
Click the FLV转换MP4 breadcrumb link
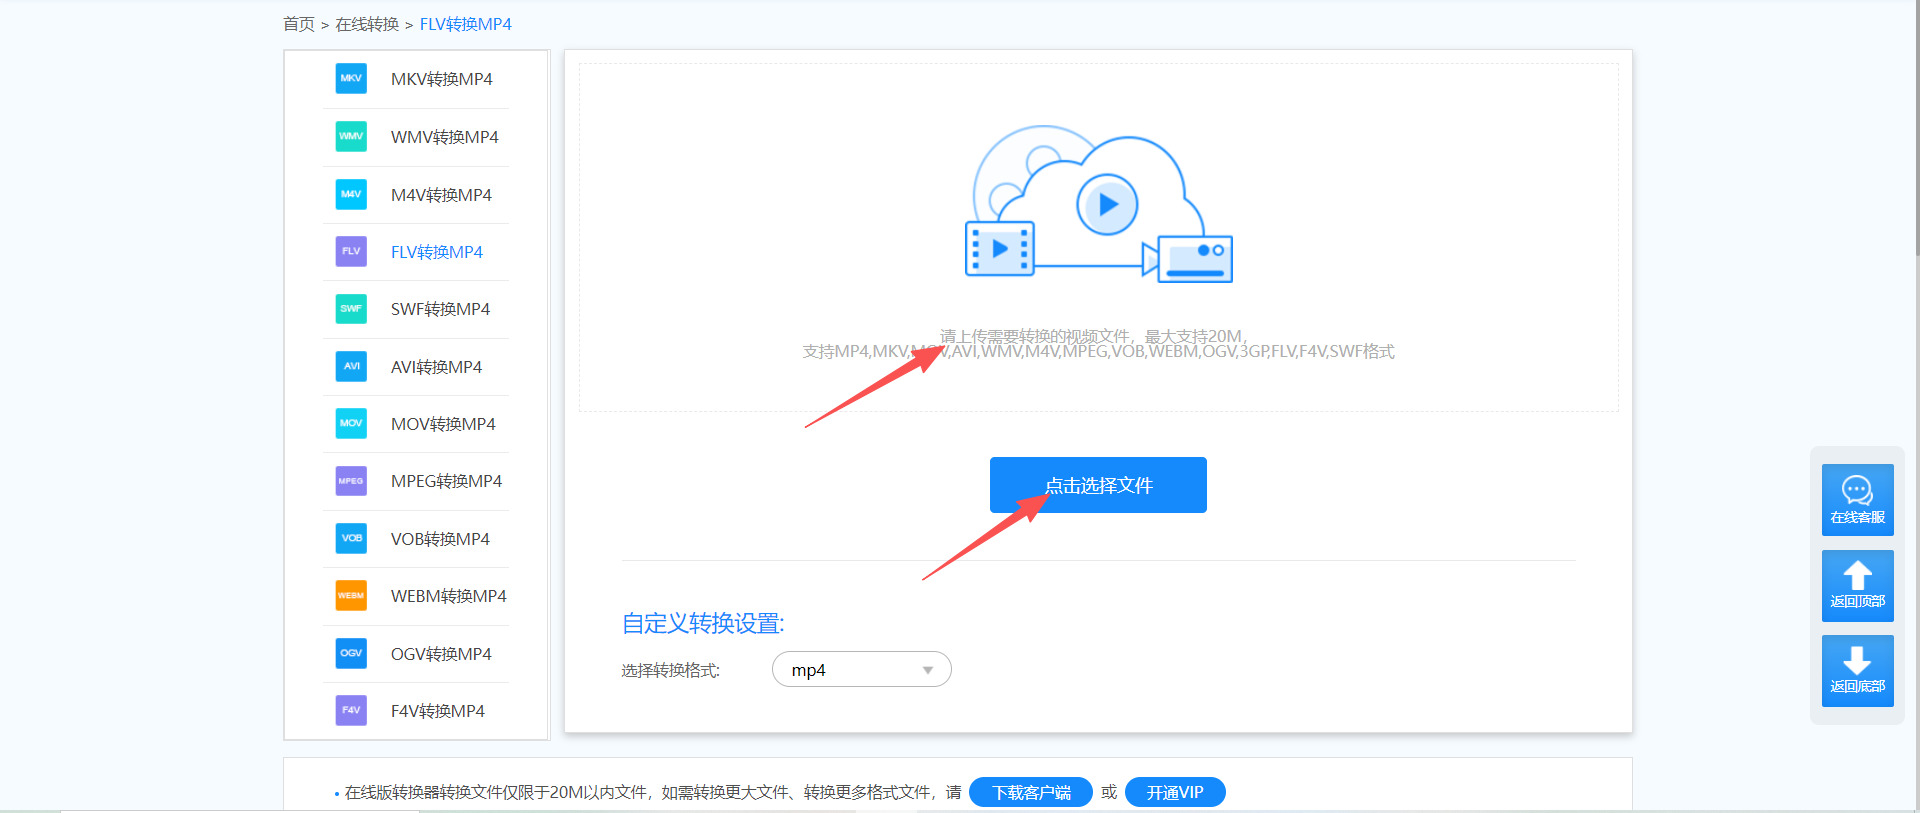465,24
